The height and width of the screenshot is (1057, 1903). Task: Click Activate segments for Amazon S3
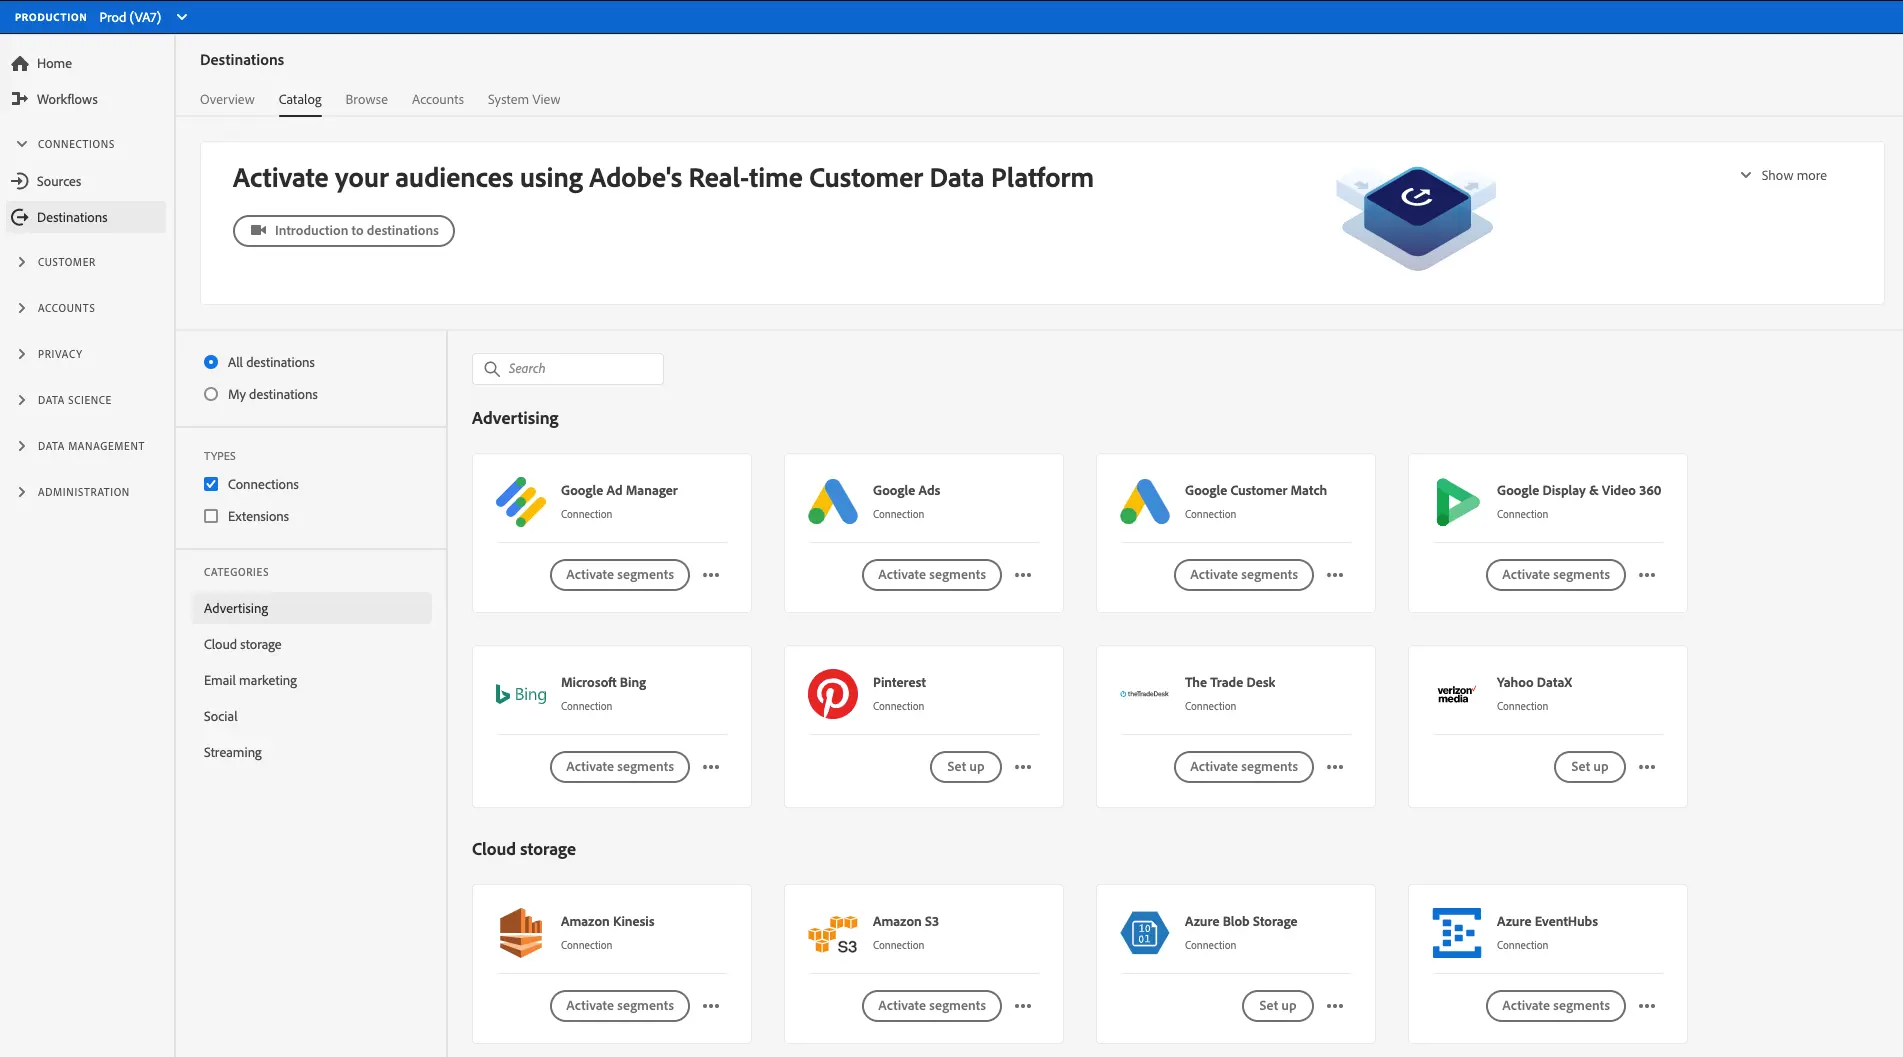coord(932,1006)
